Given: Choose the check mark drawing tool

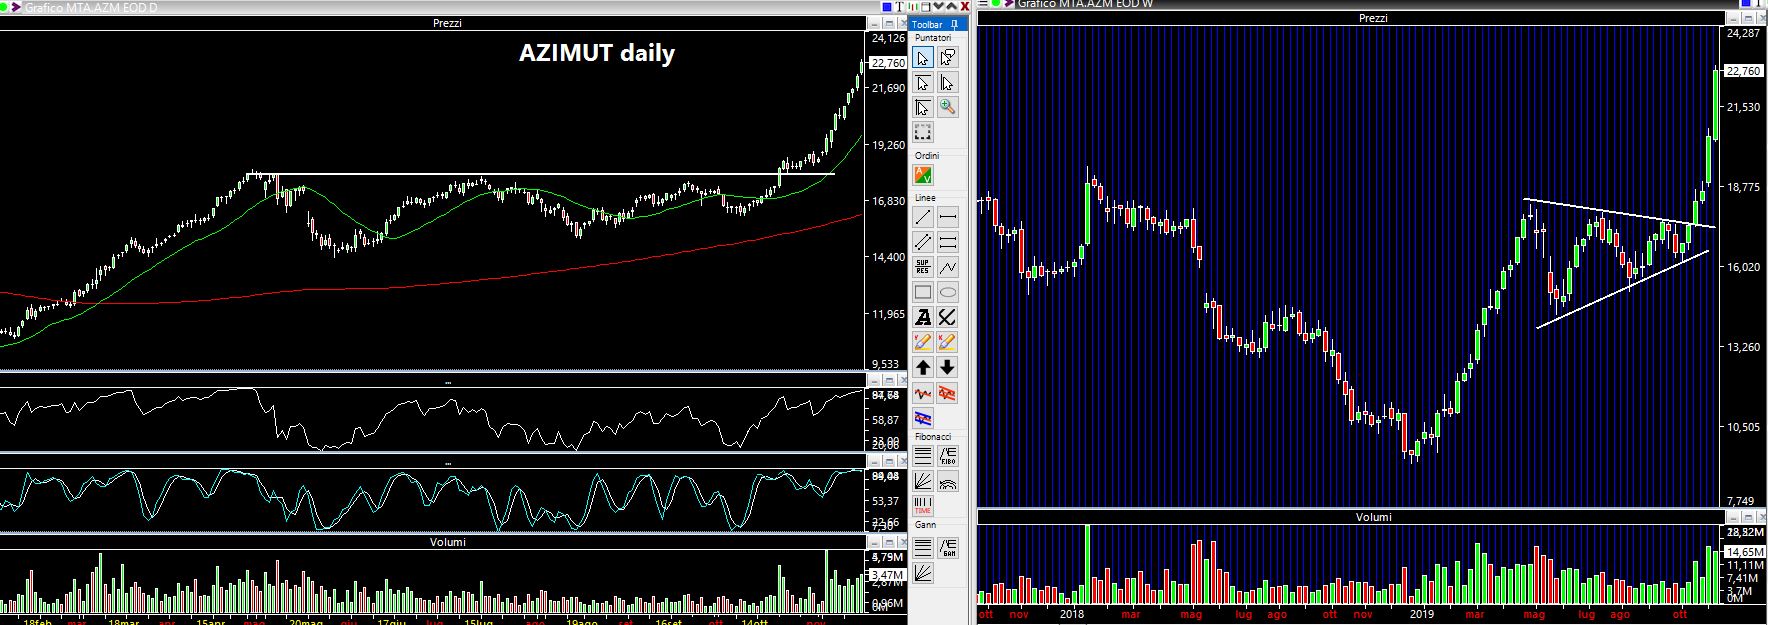Looking at the screenshot, I should (x=947, y=317).
